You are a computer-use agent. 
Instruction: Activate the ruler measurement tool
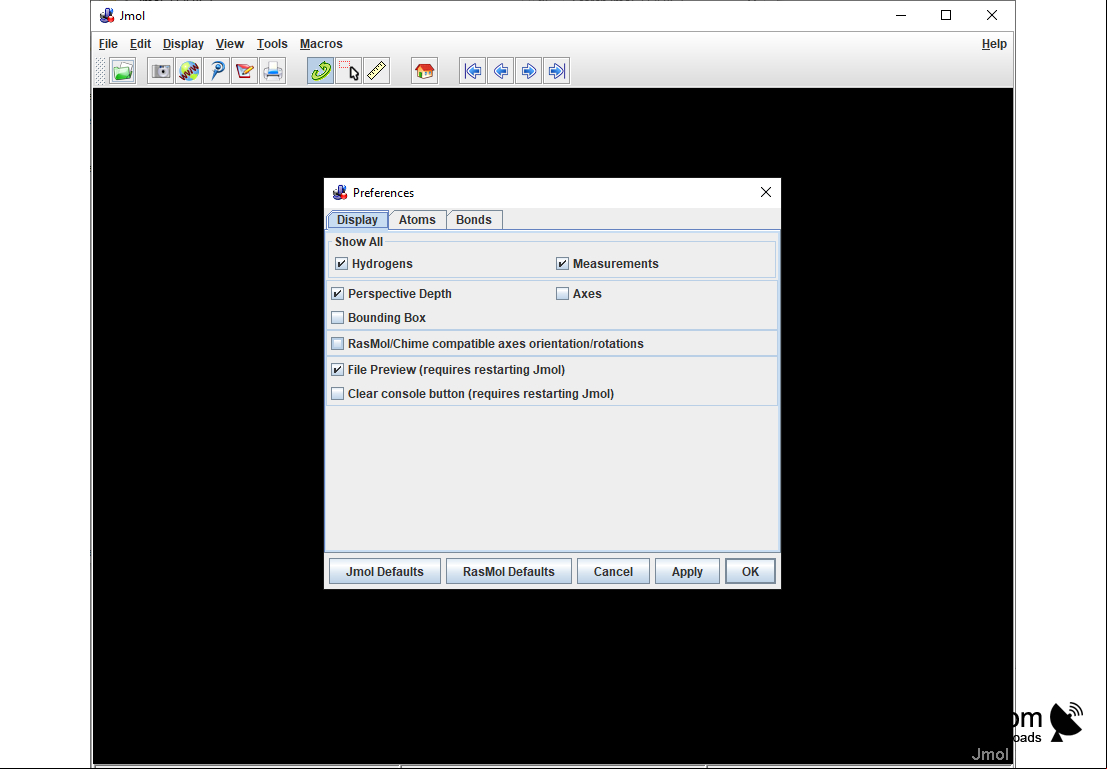[376, 71]
